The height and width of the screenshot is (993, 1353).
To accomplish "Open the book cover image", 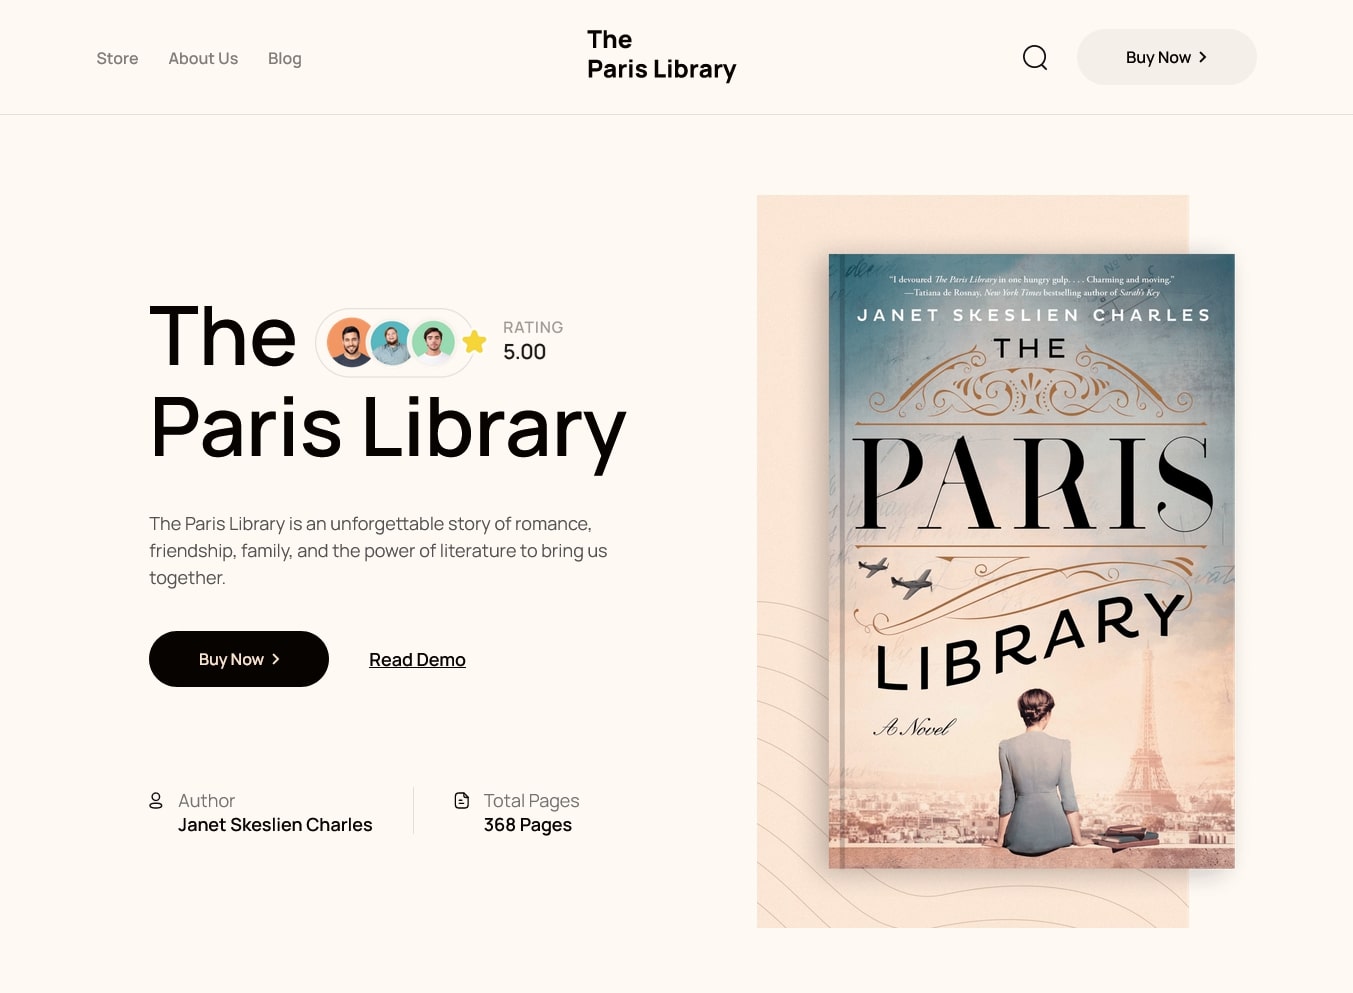I will tap(1031, 561).
